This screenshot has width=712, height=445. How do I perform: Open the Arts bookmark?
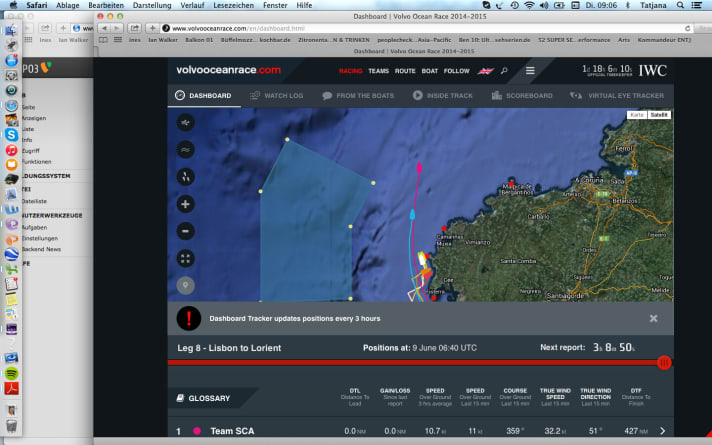tap(623, 40)
